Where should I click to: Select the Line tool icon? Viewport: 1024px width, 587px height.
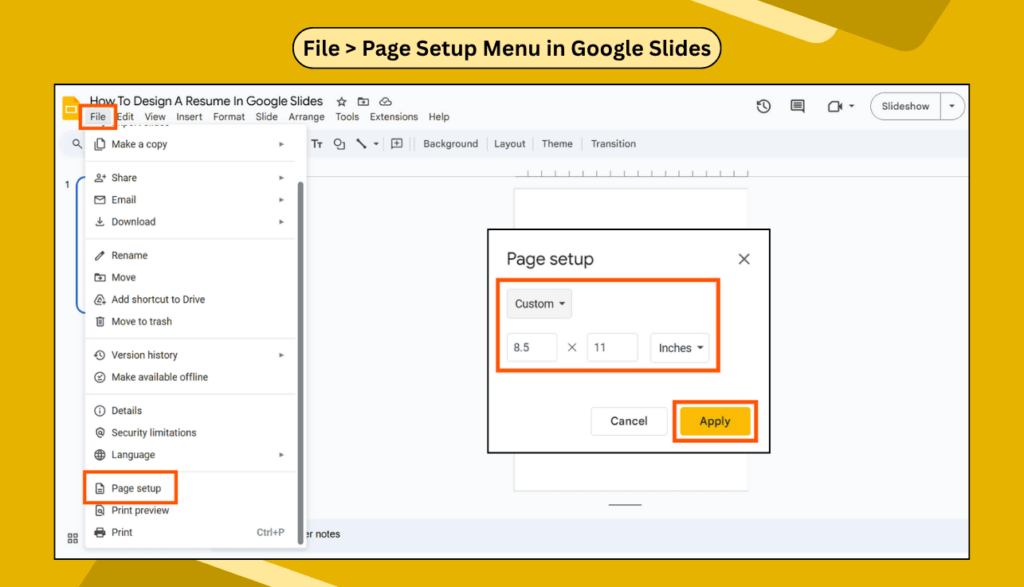pos(360,143)
